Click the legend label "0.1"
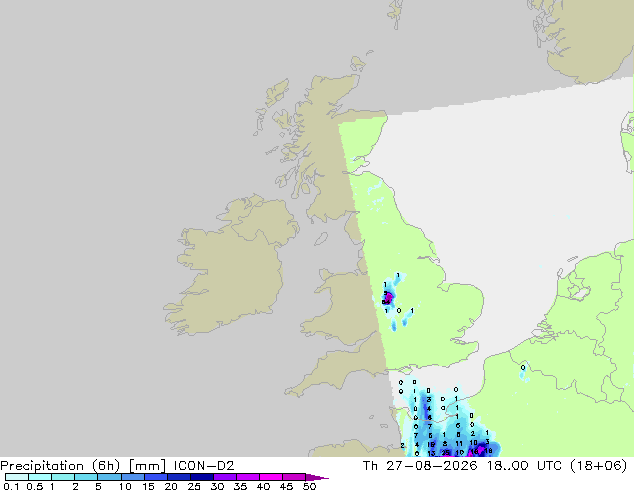634x490 pixels. pyautogui.click(x=11, y=486)
